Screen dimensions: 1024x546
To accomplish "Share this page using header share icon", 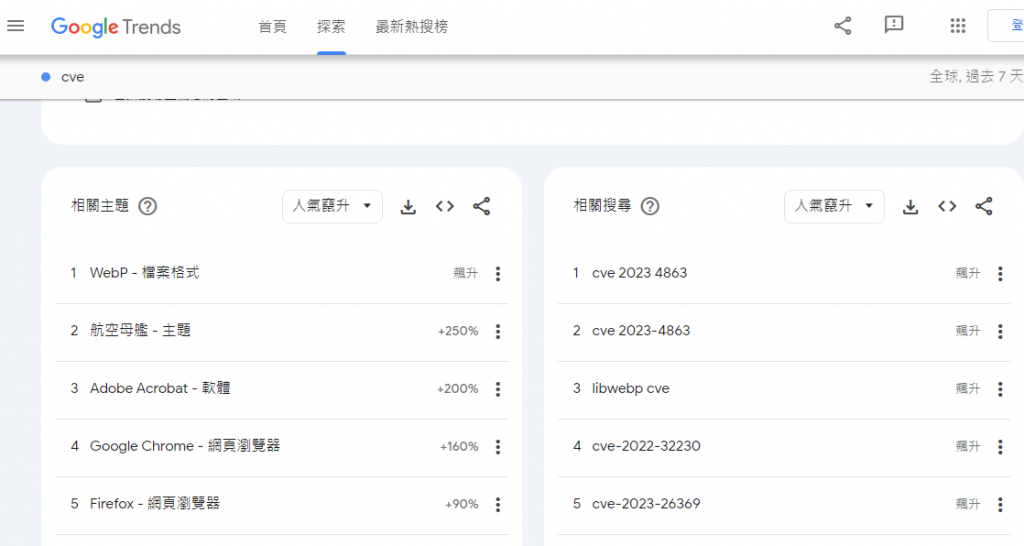I will 842,26.
